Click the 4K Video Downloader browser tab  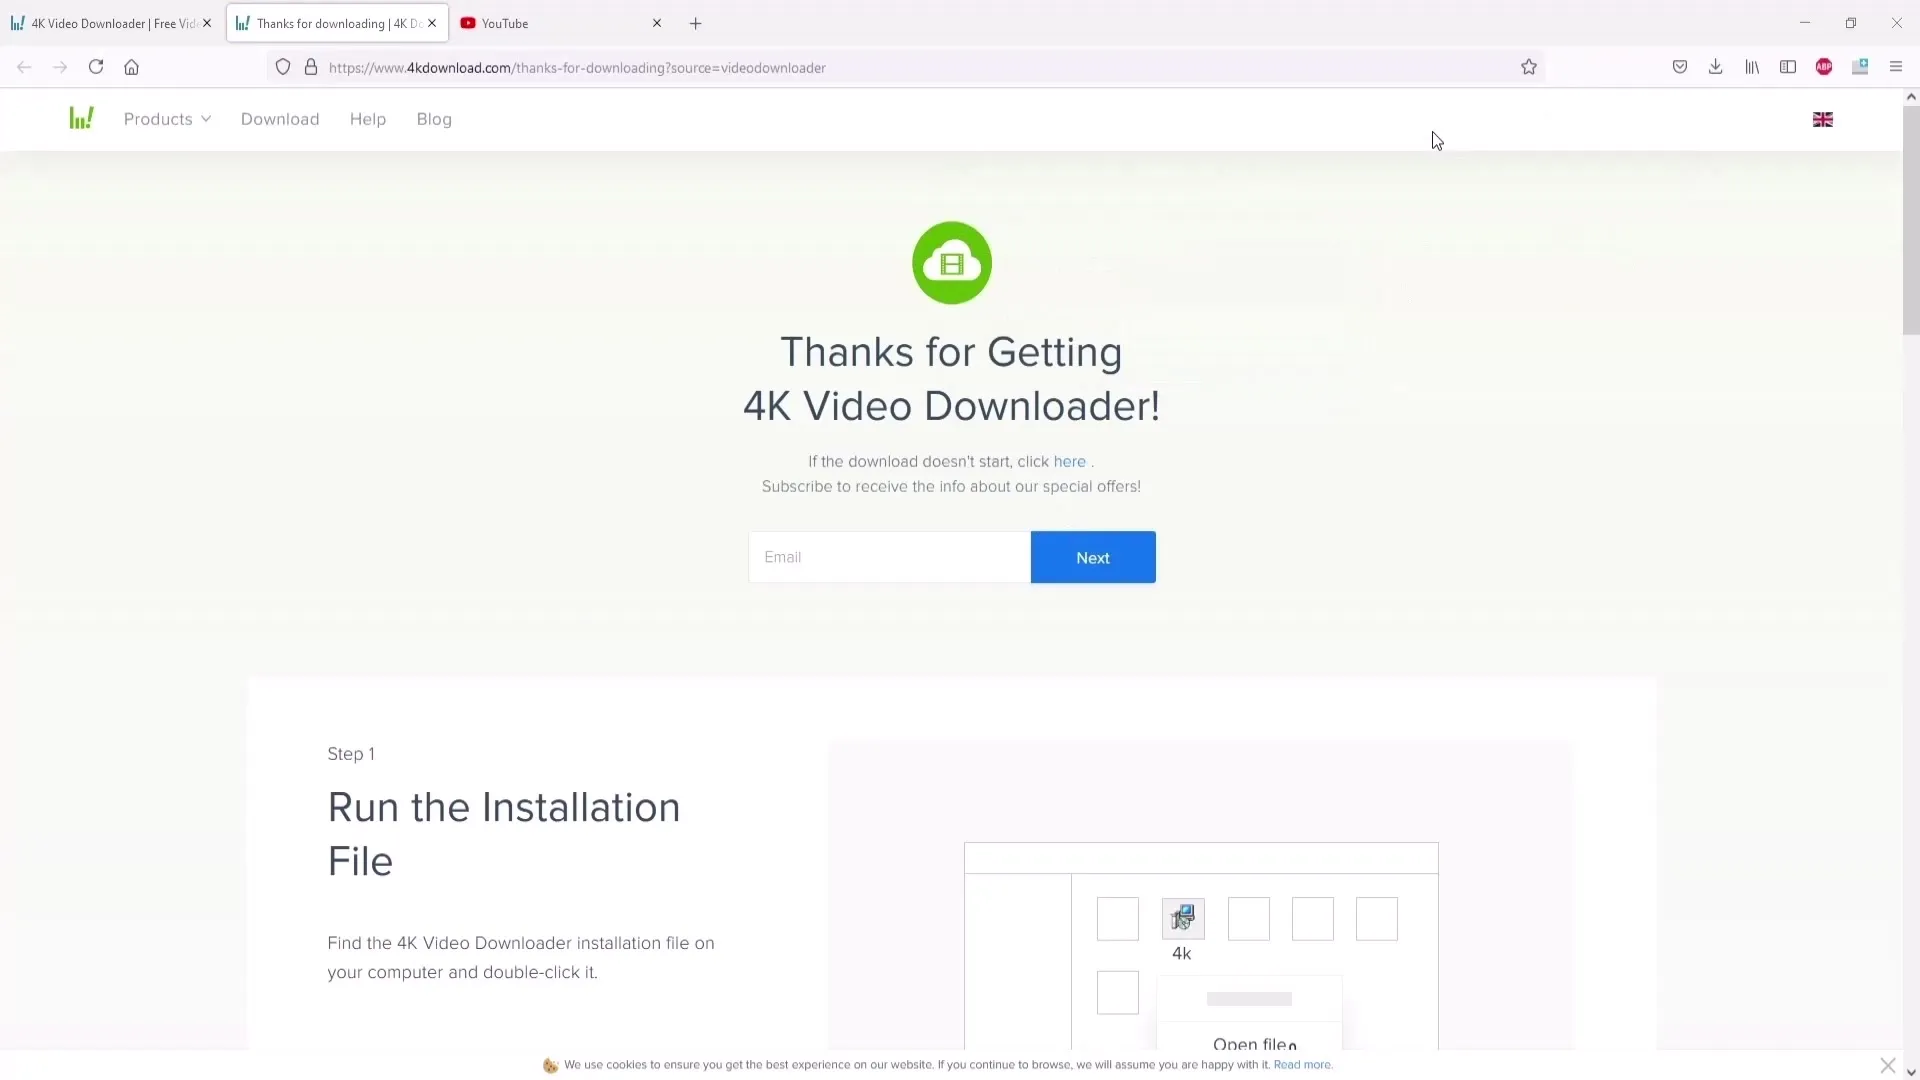(112, 24)
